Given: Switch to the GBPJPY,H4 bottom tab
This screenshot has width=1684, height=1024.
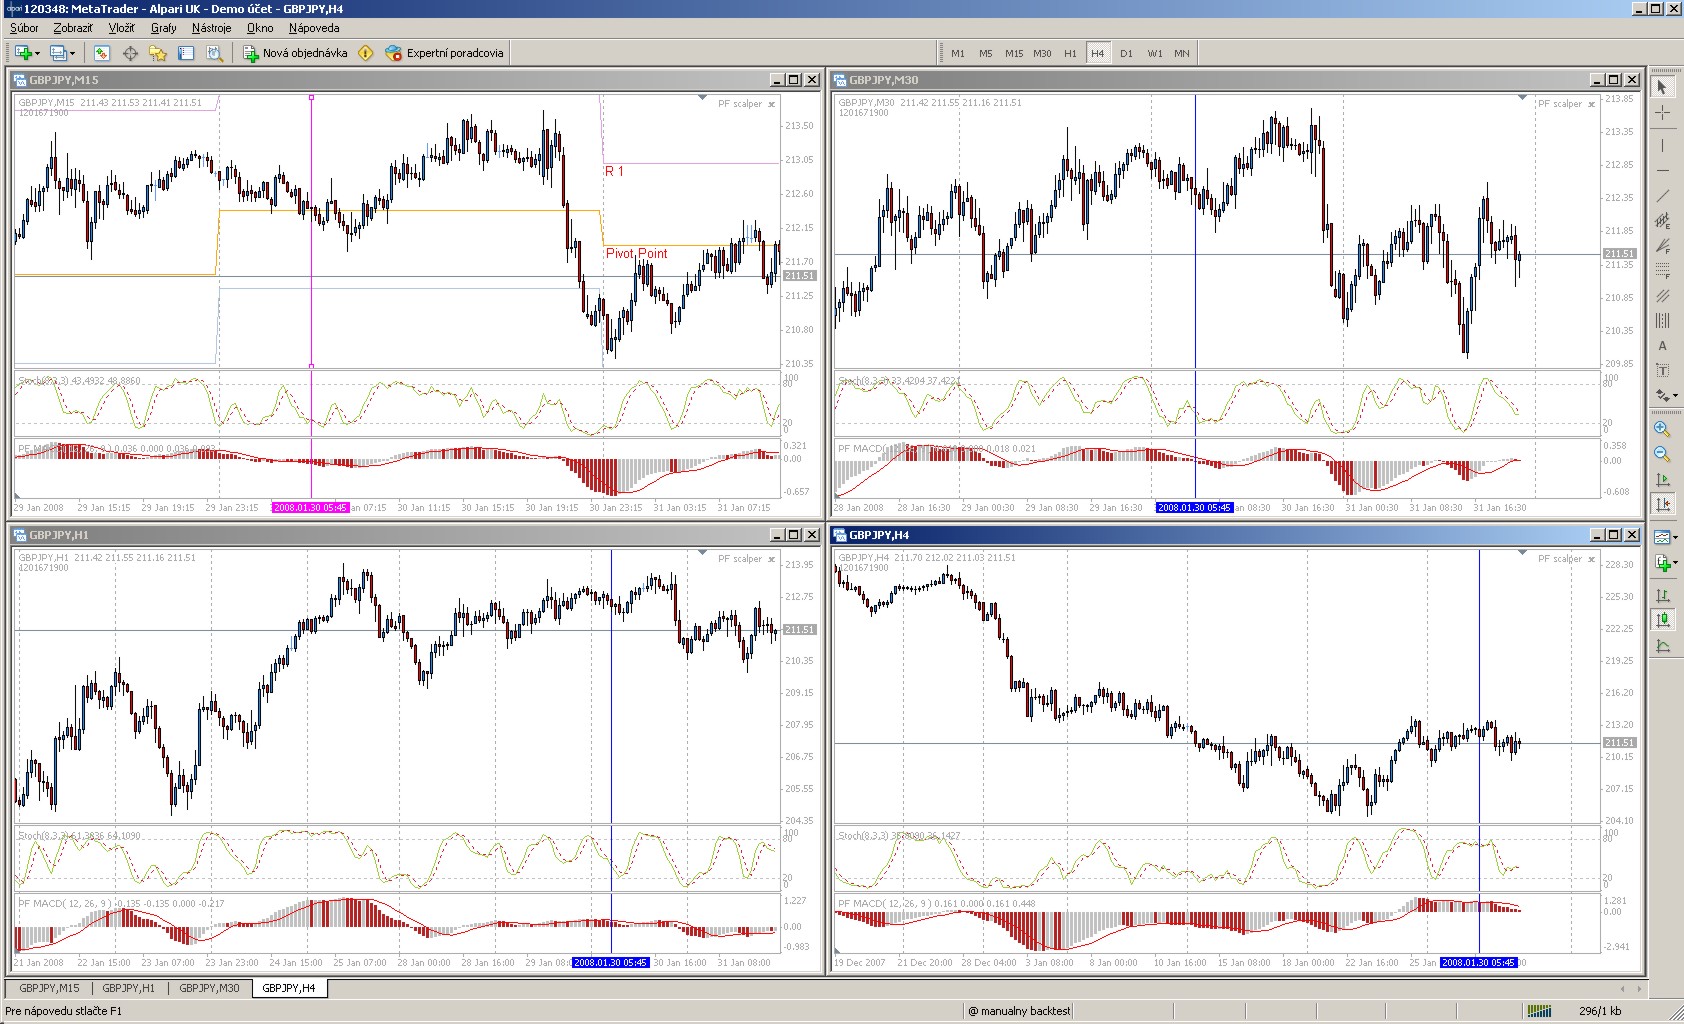Looking at the screenshot, I should 289,988.
